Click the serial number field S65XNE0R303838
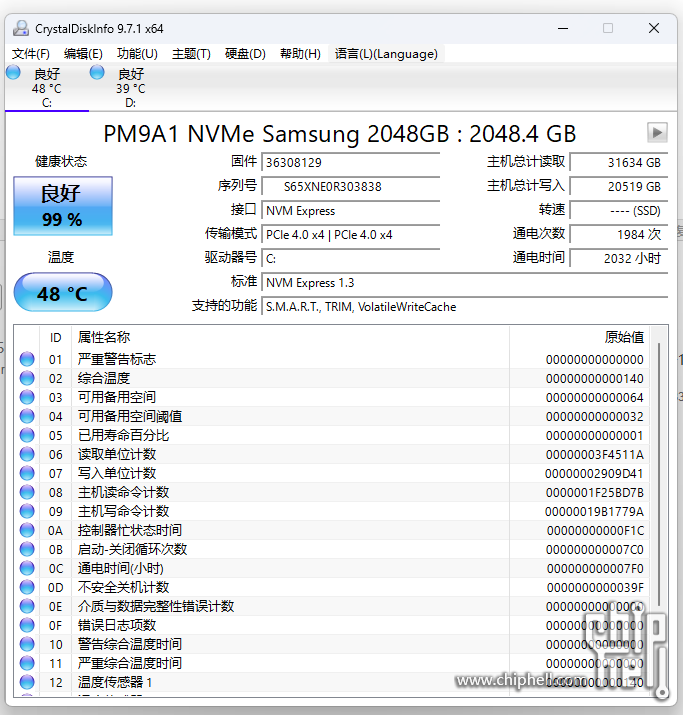This screenshot has width=683, height=715. 350,186
